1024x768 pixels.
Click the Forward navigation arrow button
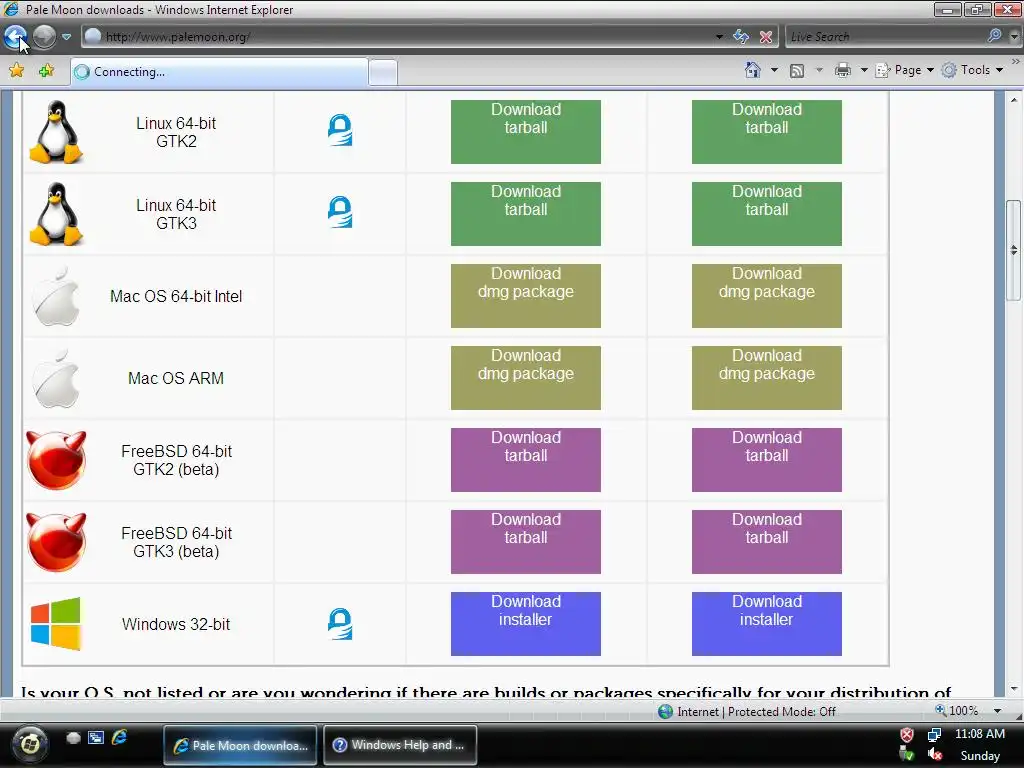(44, 37)
